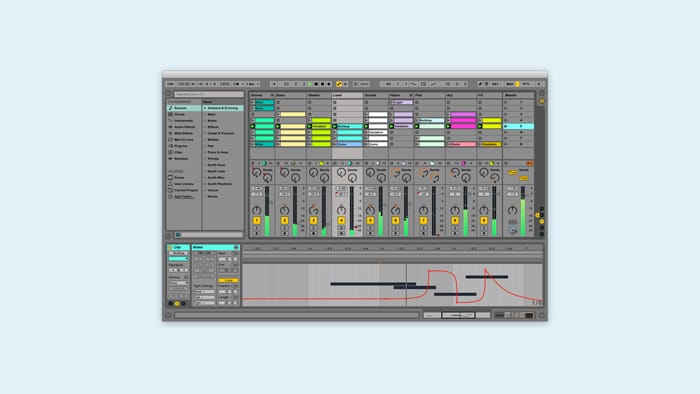700x394 pixels.
Task: Click Stop All Clips in the Master track
Action: point(506,163)
